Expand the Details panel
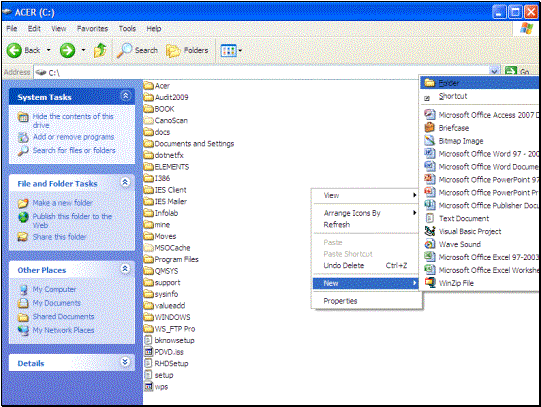The height and width of the screenshot is (407, 541). (x=126, y=361)
